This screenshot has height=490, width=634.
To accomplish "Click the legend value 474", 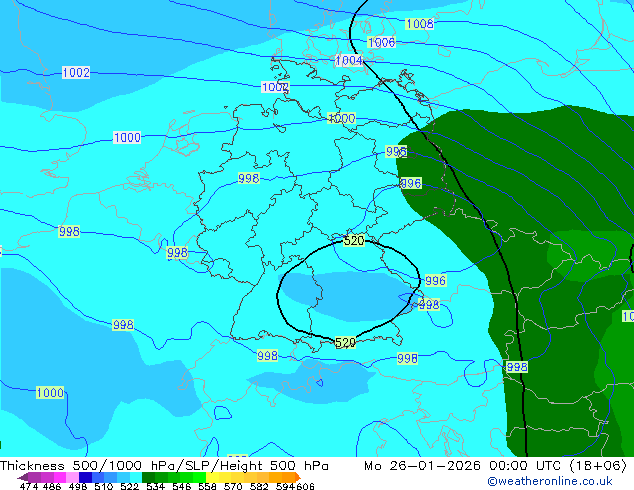I will pyautogui.click(x=29, y=486).
